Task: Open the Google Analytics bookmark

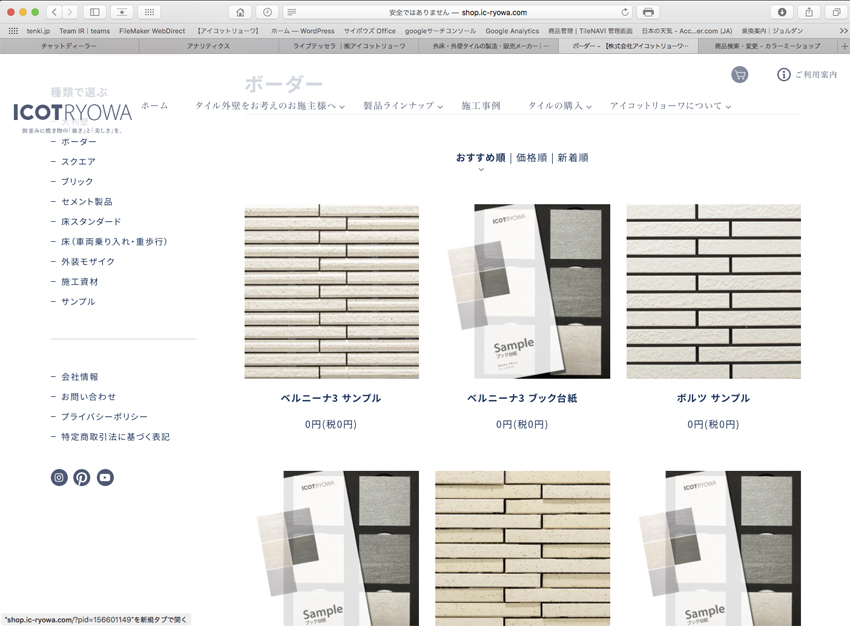Action: click(512, 31)
